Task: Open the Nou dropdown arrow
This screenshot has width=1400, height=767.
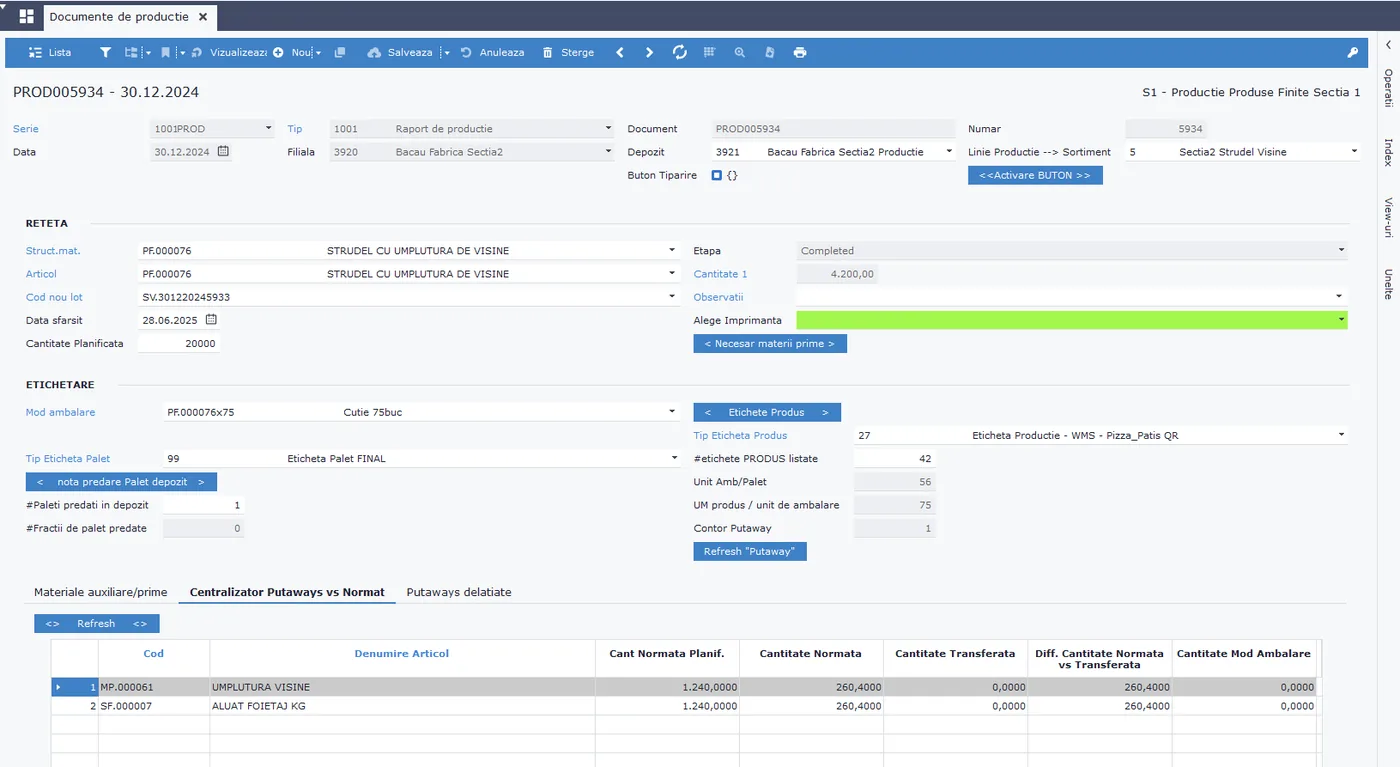Action: [319, 53]
